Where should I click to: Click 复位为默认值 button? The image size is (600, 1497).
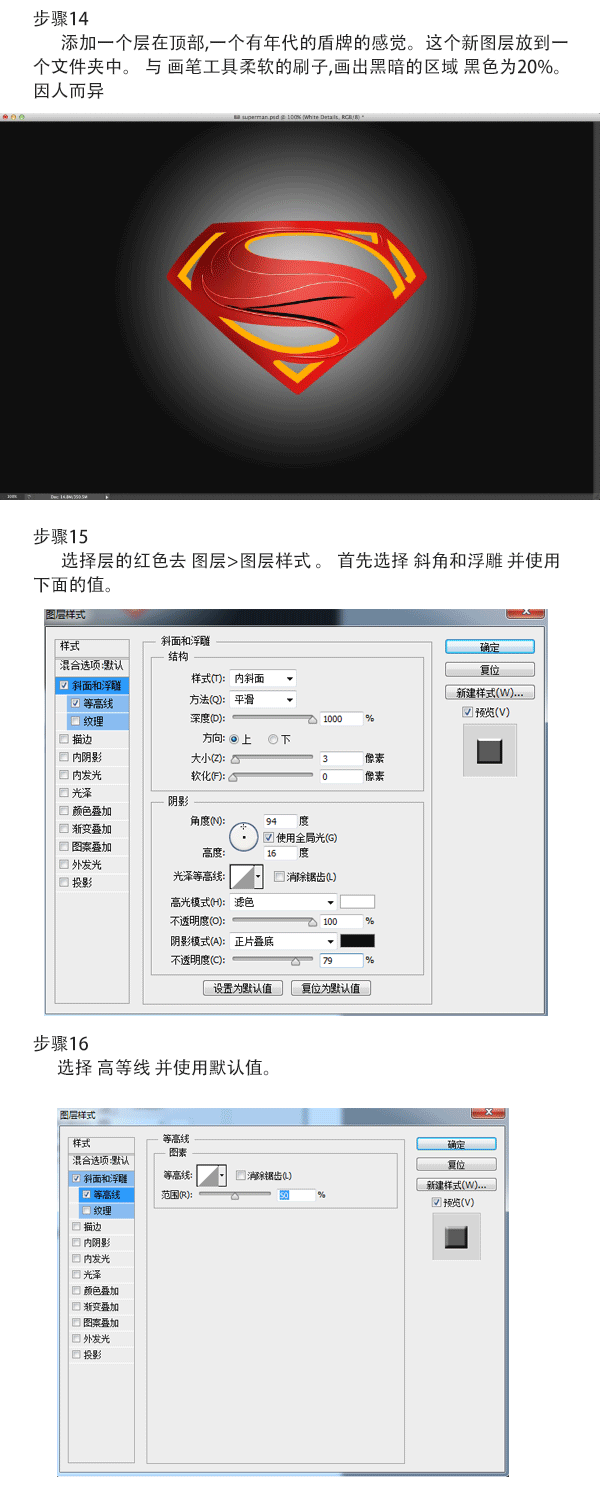[332, 988]
